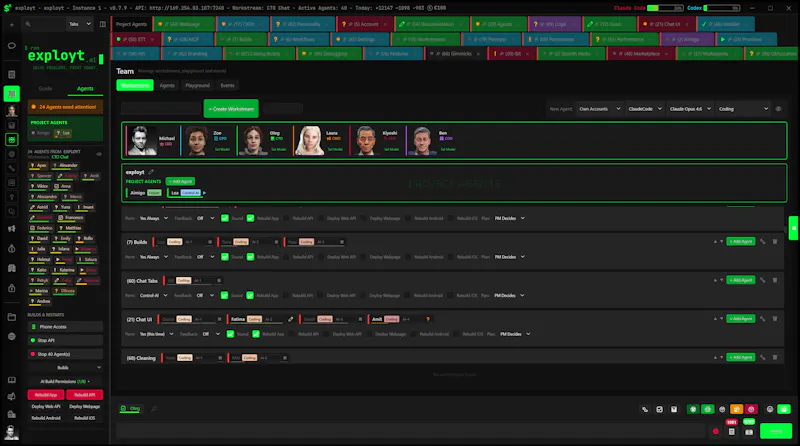Move the (7) Builds workstream up
The height and width of the screenshot is (446, 800).
coord(715,241)
